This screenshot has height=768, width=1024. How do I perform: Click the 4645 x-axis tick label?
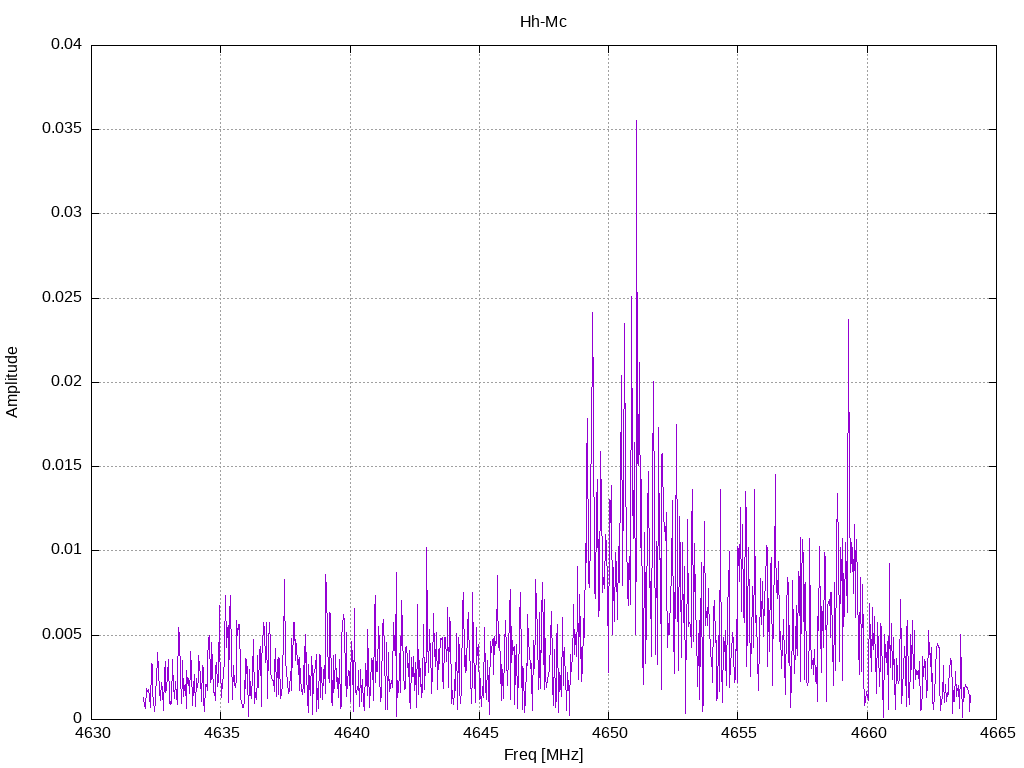point(479,733)
